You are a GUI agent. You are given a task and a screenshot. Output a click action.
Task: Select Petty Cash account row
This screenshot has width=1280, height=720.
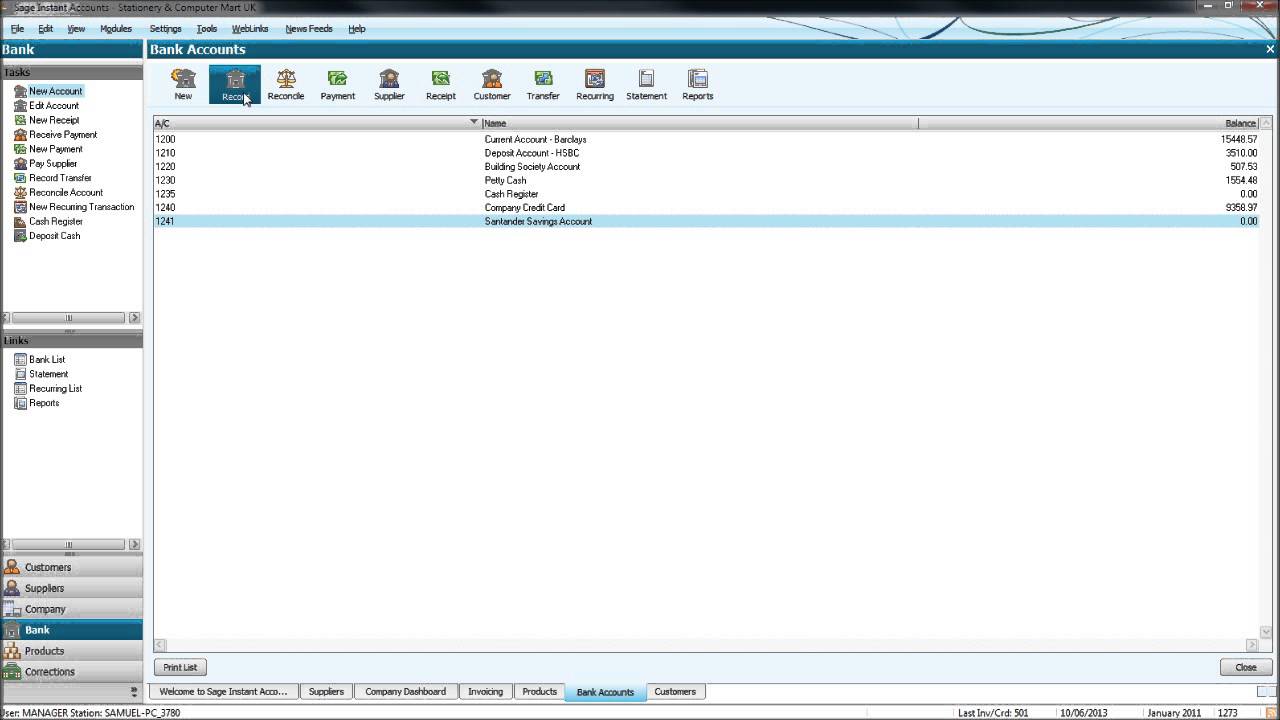705,181
